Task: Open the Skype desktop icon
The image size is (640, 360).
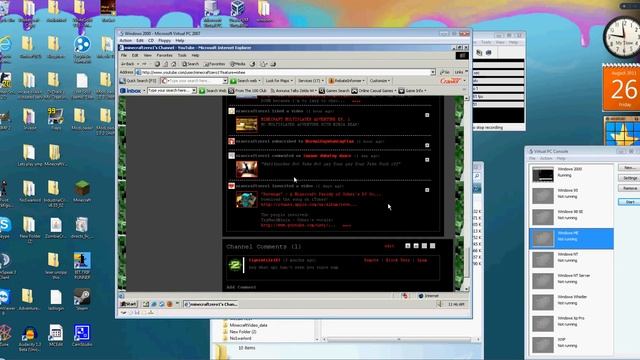Action: point(5,227)
